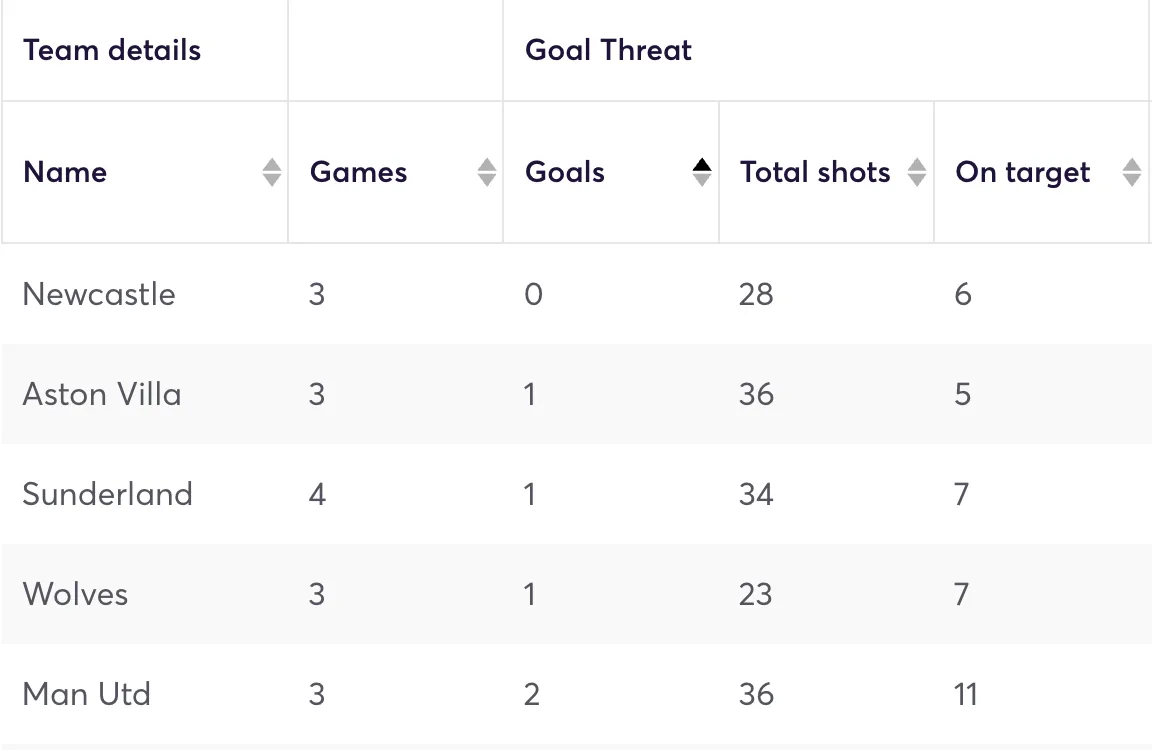The width and height of the screenshot is (1152, 750).
Task: Open the Newcastle team row
Action: (x=99, y=294)
